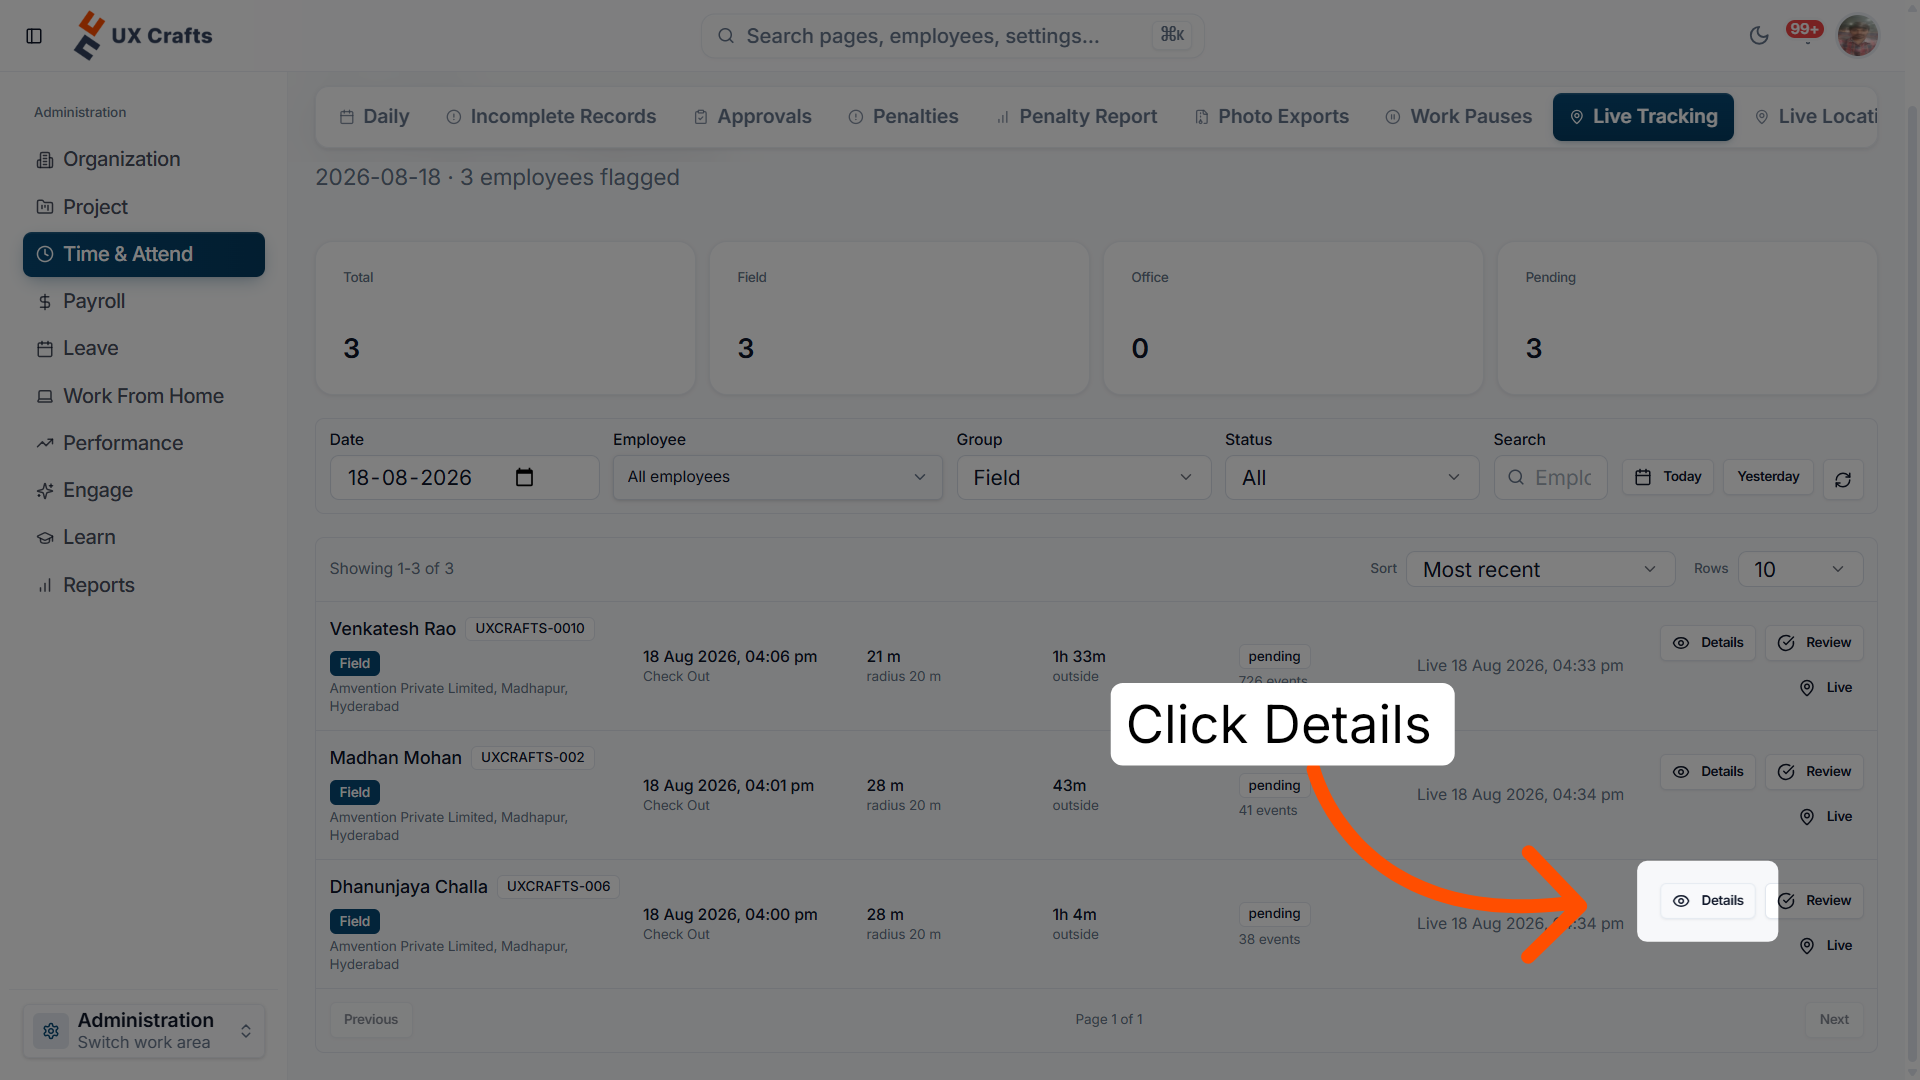This screenshot has height=1080, width=1920.
Task: Open the Work Pauses tab
Action: pos(1458,117)
